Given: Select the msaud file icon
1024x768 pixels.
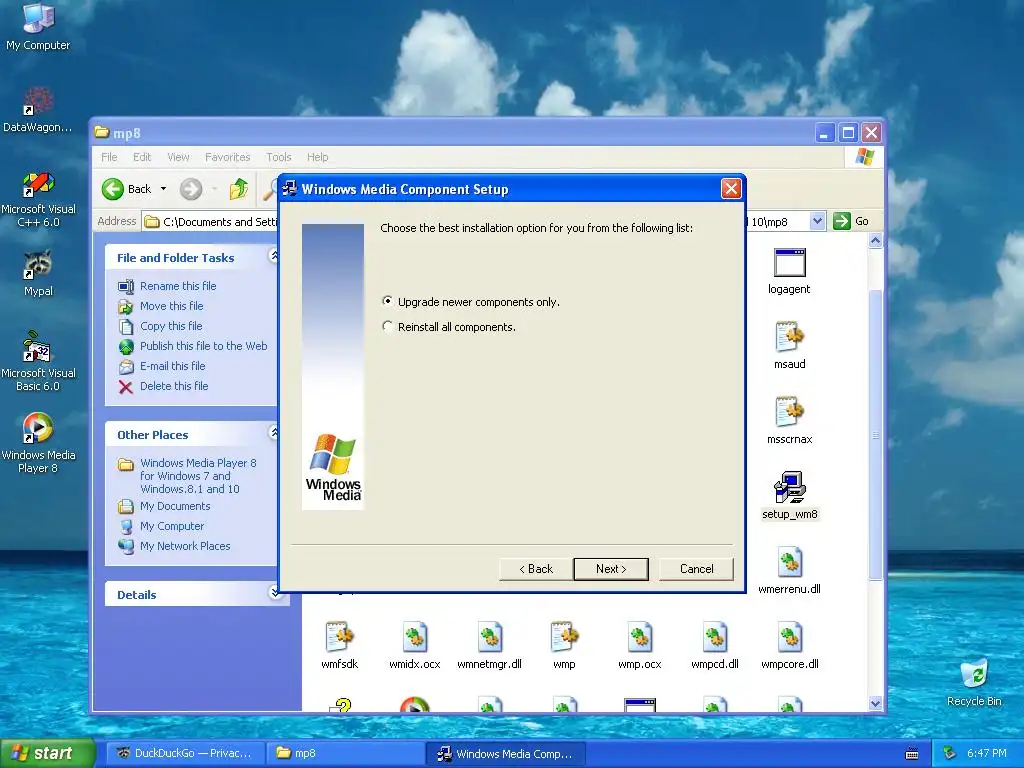Looking at the screenshot, I should (x=790, y=338).
